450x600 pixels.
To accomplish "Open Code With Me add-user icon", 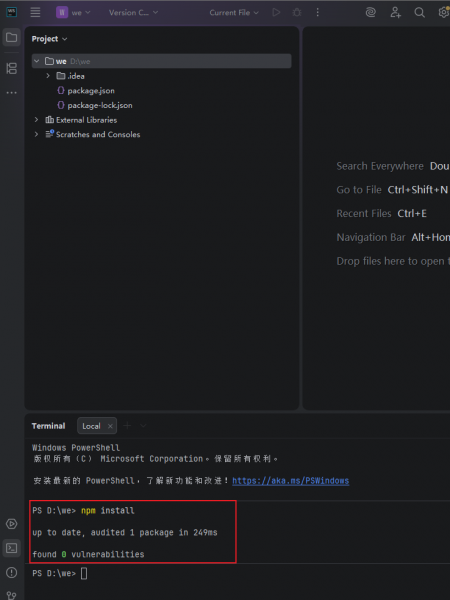I will (395, 12).
